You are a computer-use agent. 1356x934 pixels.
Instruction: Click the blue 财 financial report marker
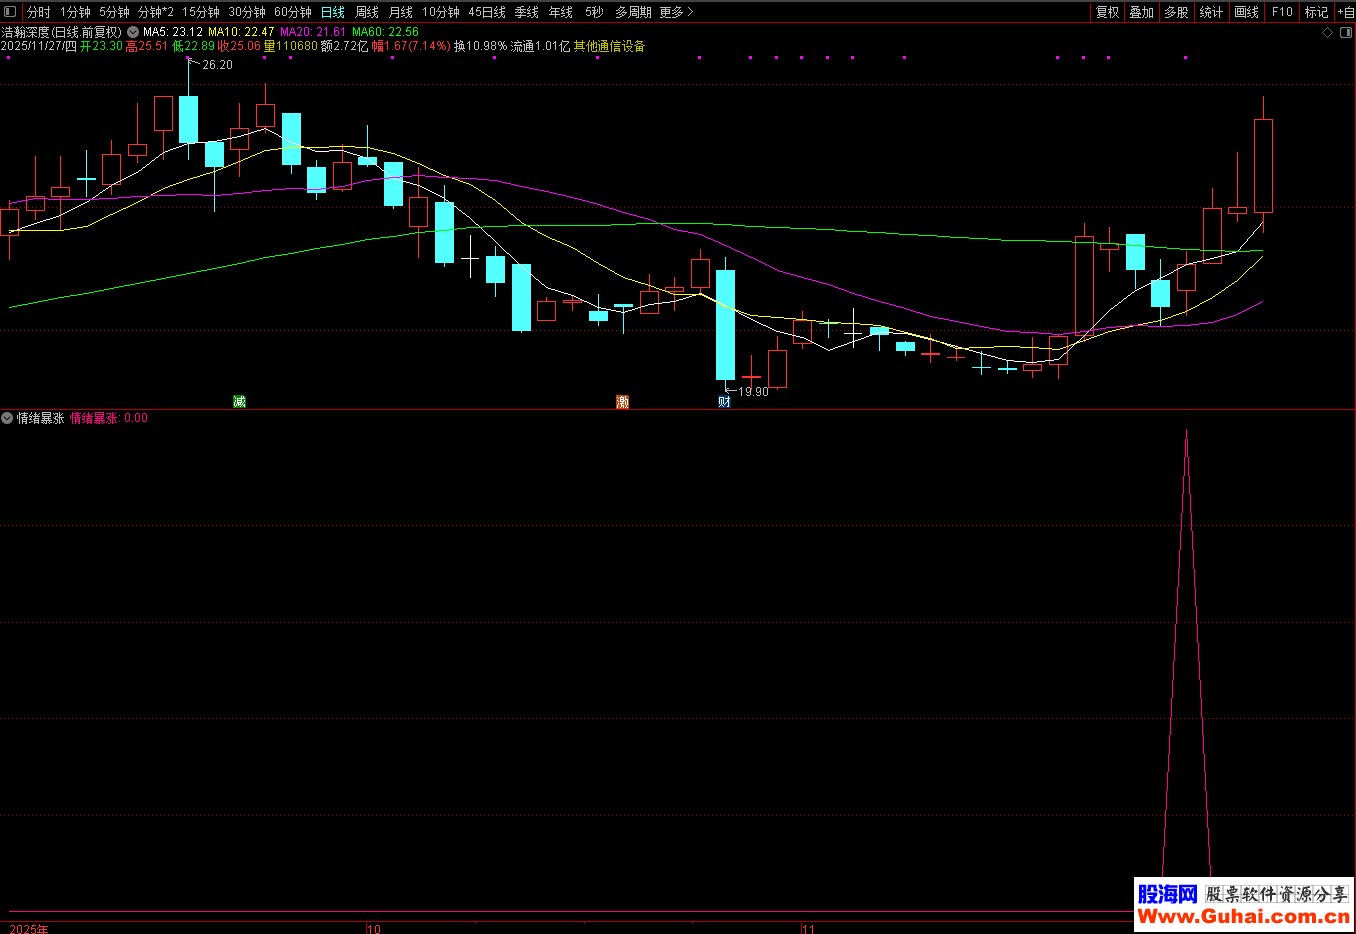[x=724, y=402]
